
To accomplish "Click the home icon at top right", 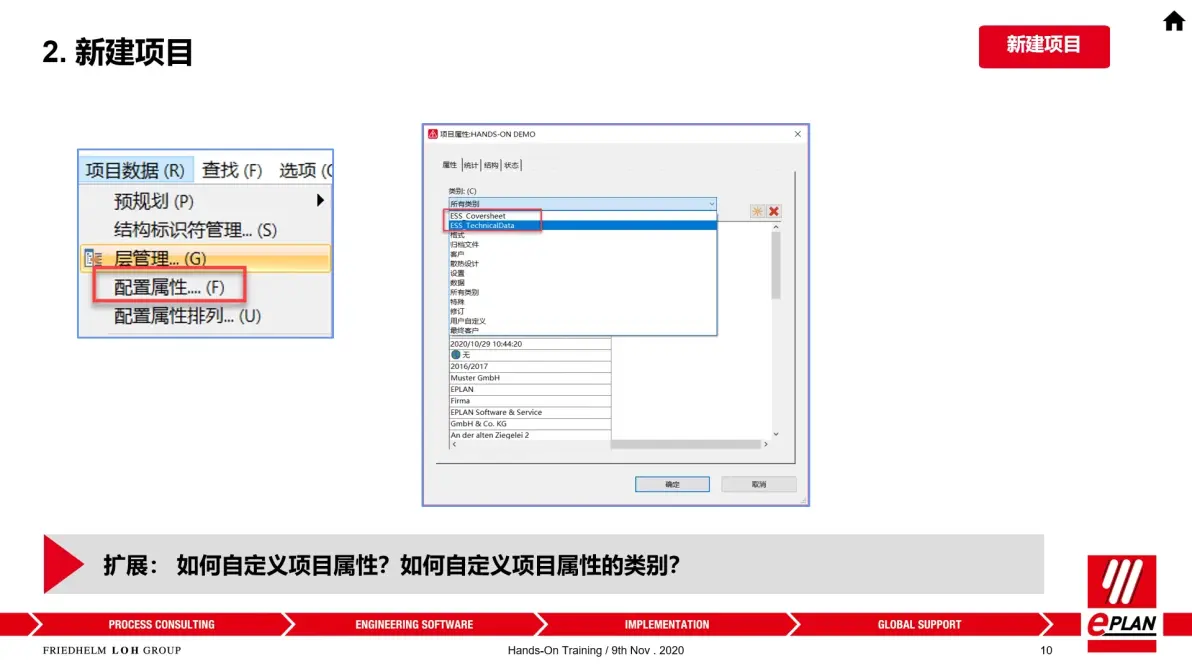I will point(1174,21).
